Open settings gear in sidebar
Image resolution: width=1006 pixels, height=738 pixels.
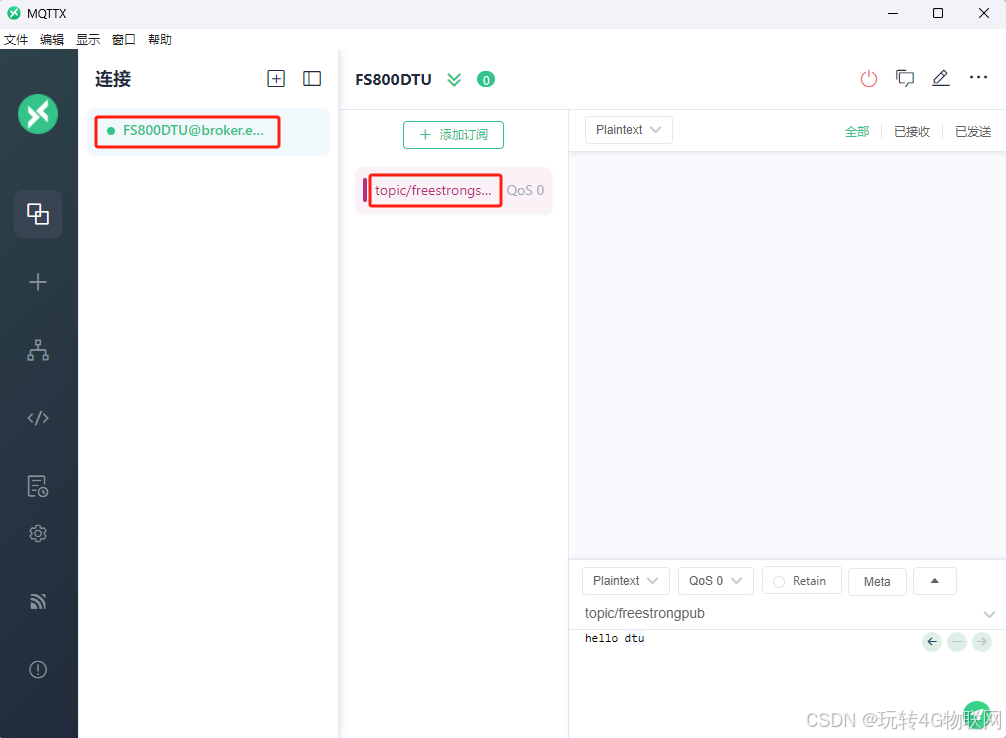click(38, 534)
